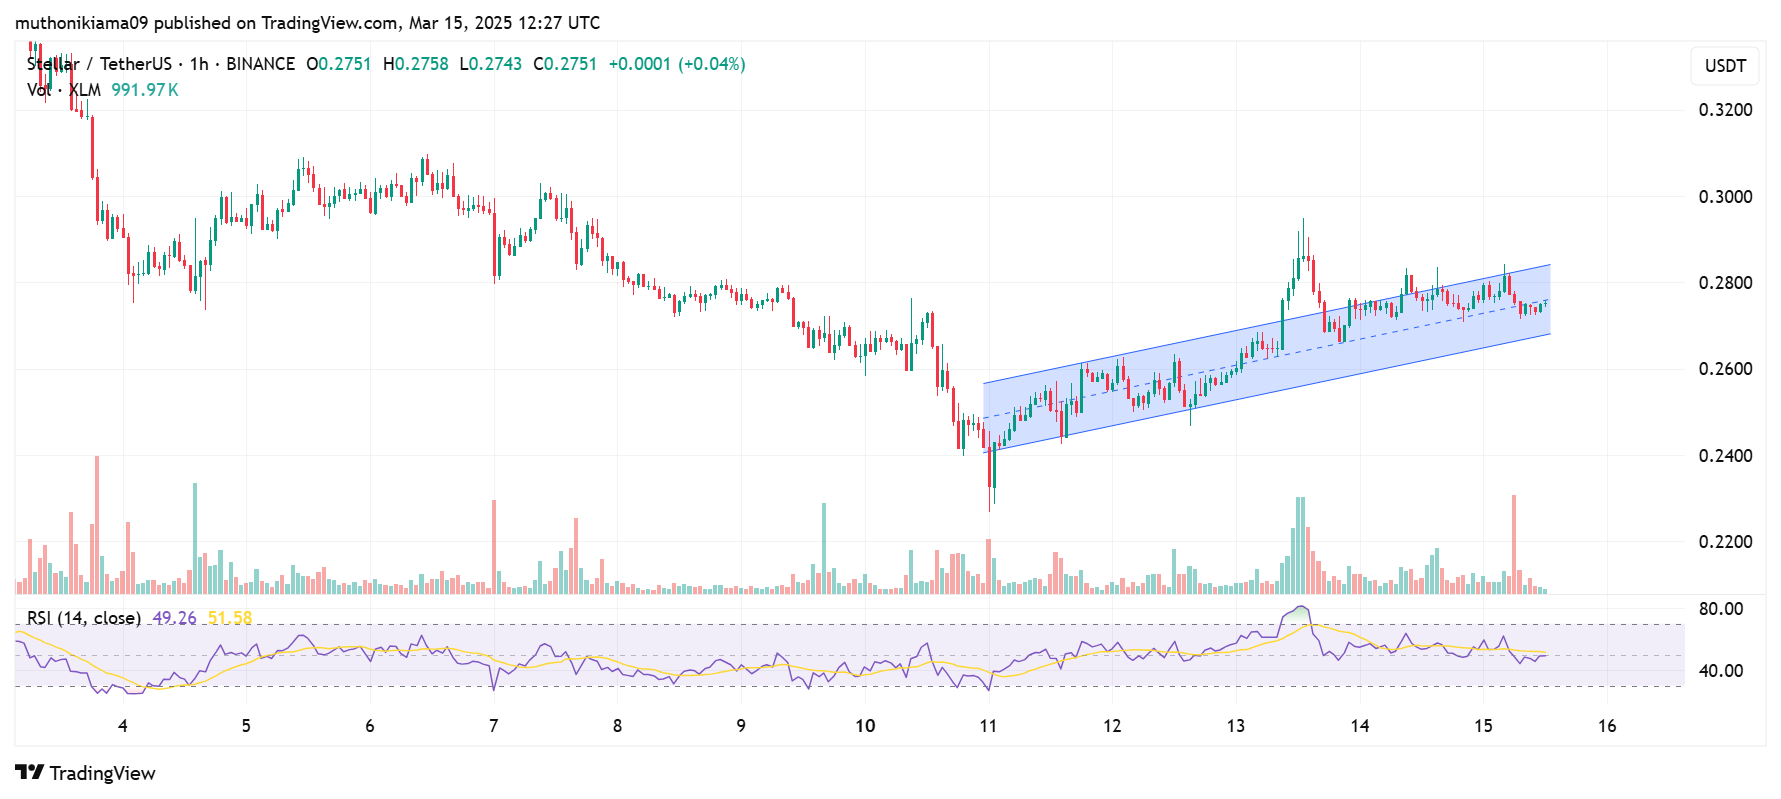Screen dimensions: 1781x799
Task: Click the low price L0.2743
Action: (x=491, y=64)
